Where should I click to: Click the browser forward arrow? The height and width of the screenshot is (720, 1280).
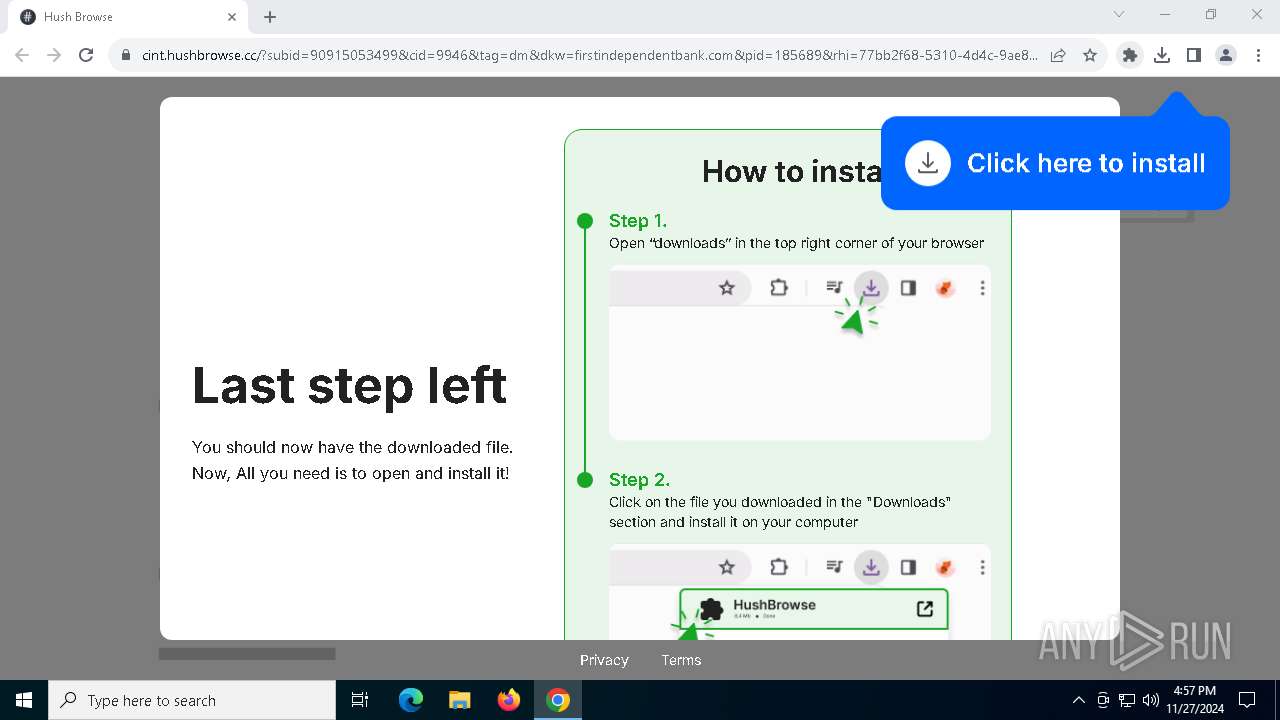click(x=54, y=55)
